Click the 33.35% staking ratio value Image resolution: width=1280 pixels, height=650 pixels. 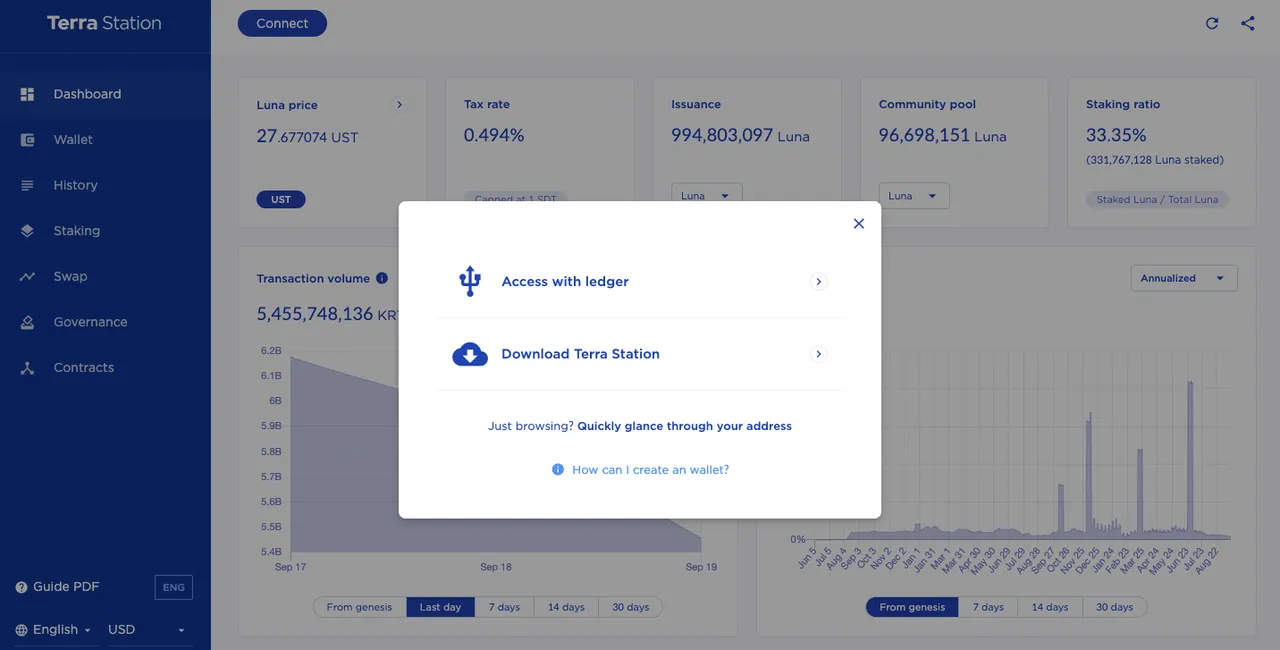pos(1116,135)
